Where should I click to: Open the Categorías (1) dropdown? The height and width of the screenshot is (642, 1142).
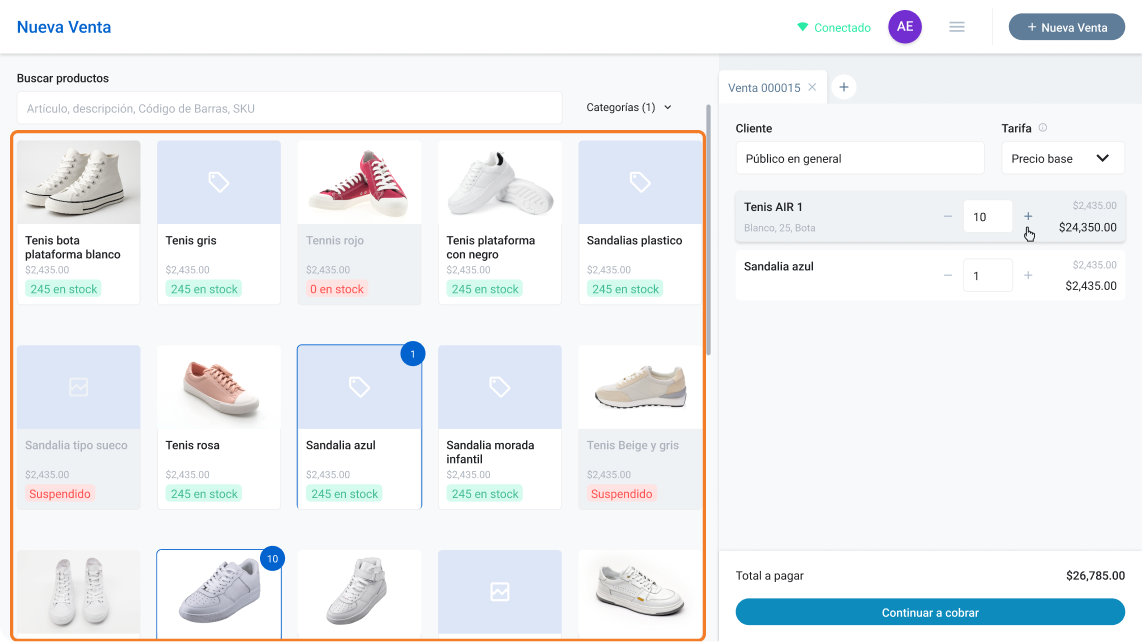click(629, 107)
